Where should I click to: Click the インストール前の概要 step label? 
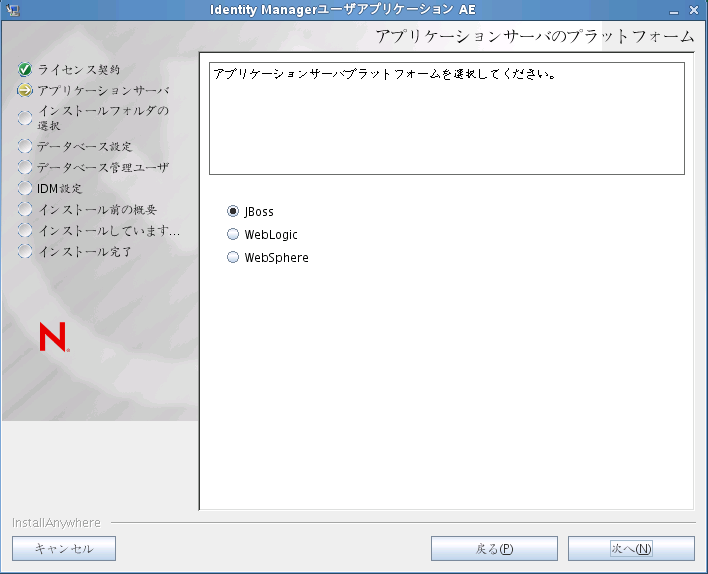coord(97,210)
